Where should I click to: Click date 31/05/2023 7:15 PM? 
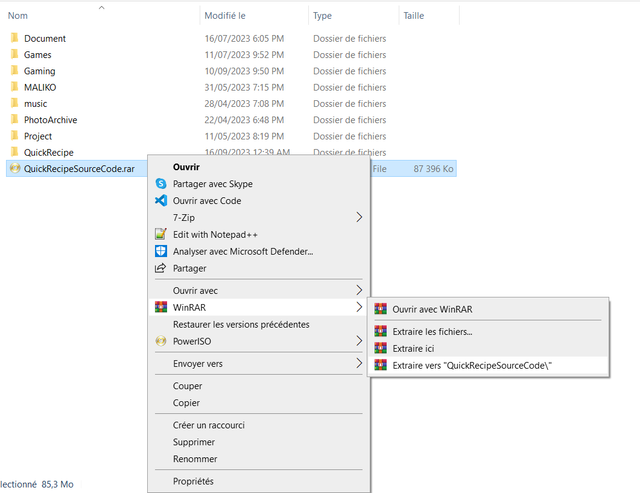click(x=244, y=87)
